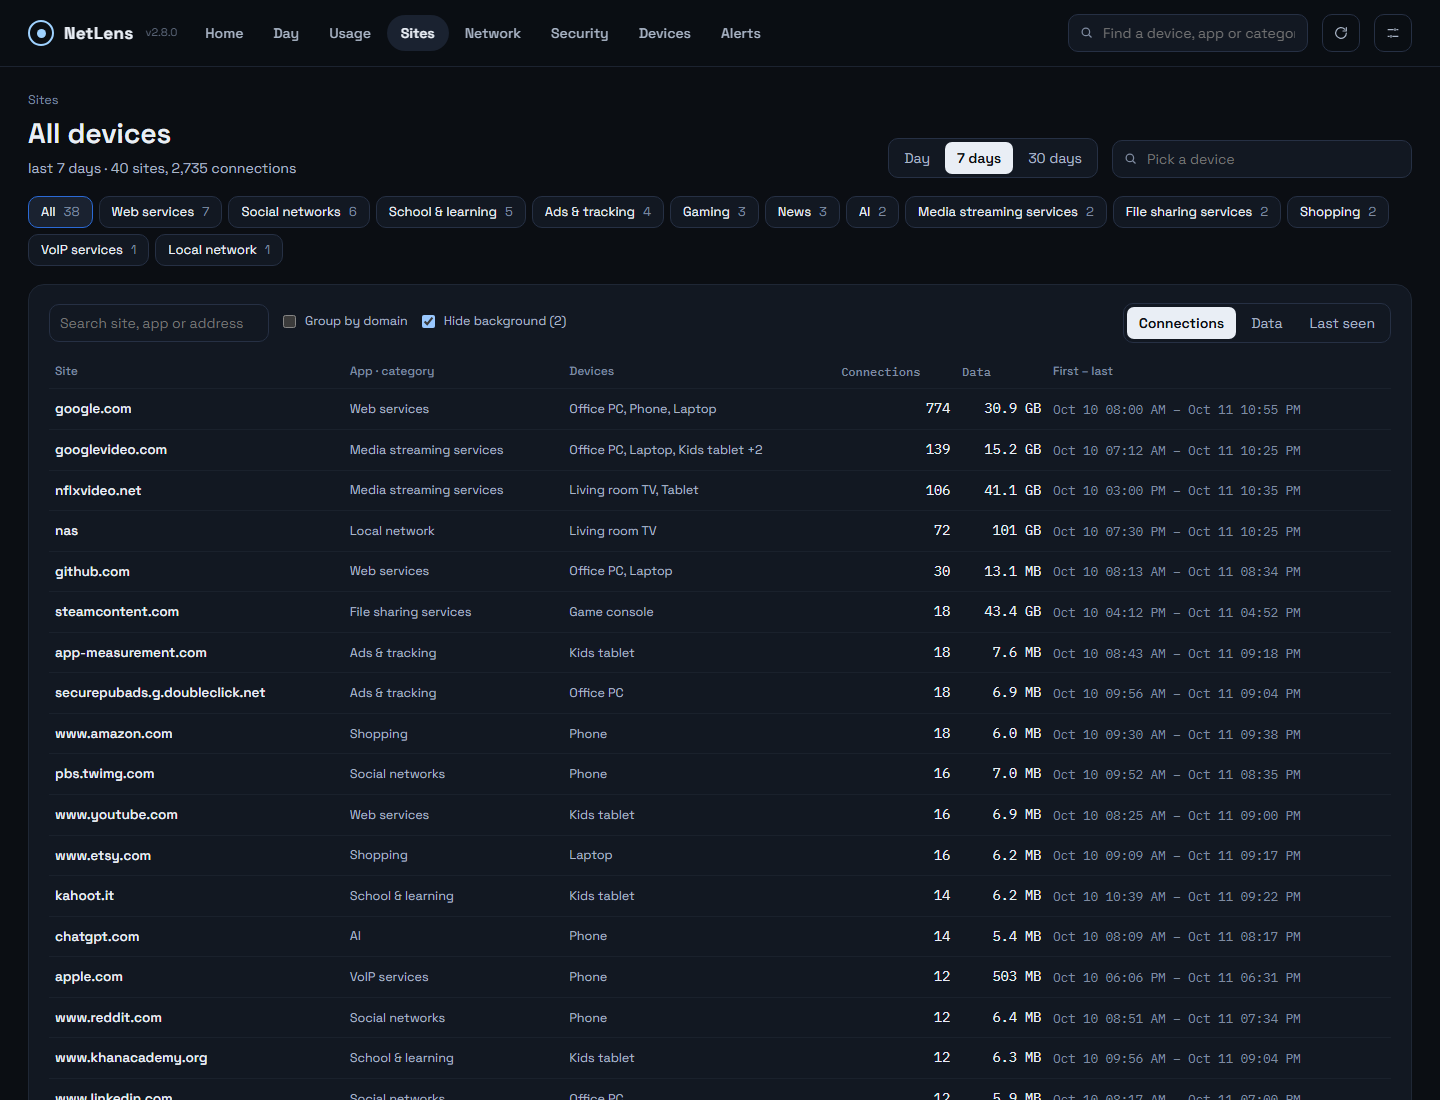Image resolution: width=1440 pixels, height=1100 pixels.
Task: Click the Sites breadcrumb label
Action: tap(43, 100)
